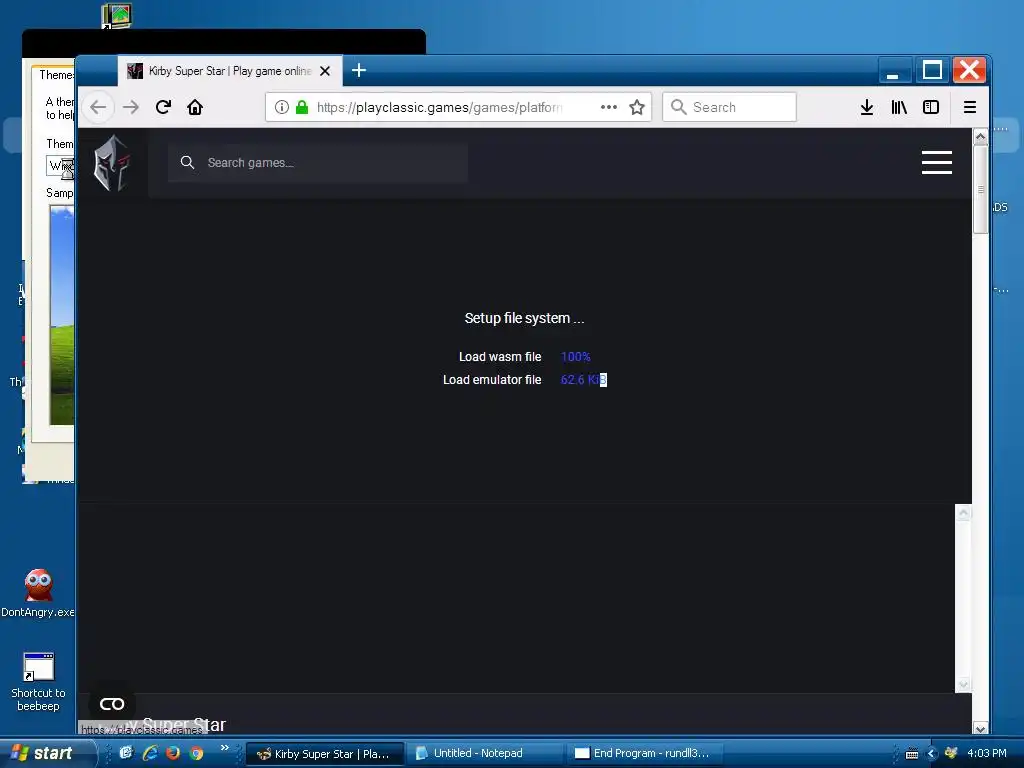
Task: Click the magnifier icon beside Search games
Action: point(187,163)
